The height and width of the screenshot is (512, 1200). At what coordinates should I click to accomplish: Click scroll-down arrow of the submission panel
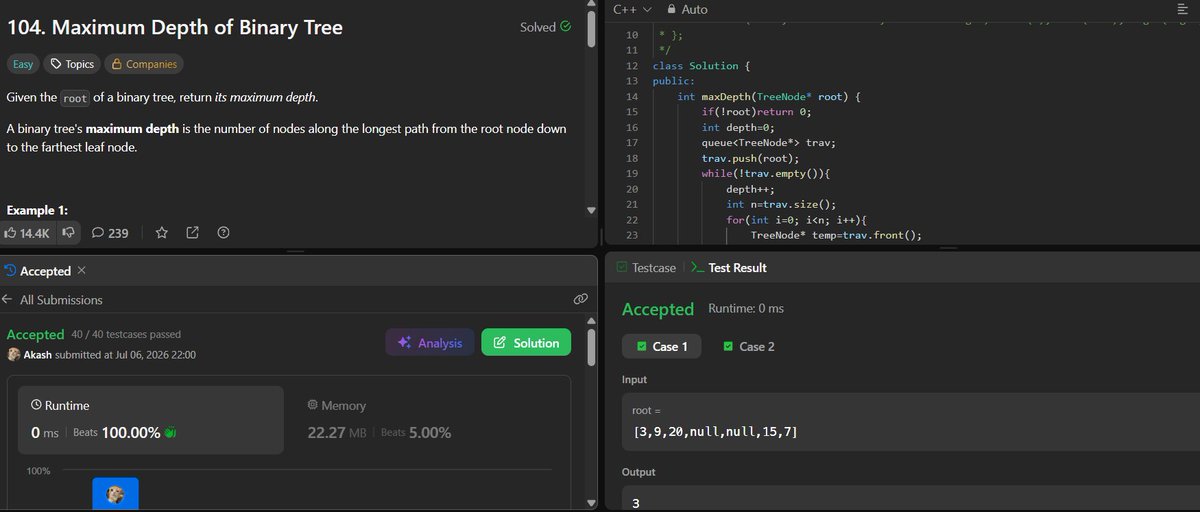click(590, 502)
